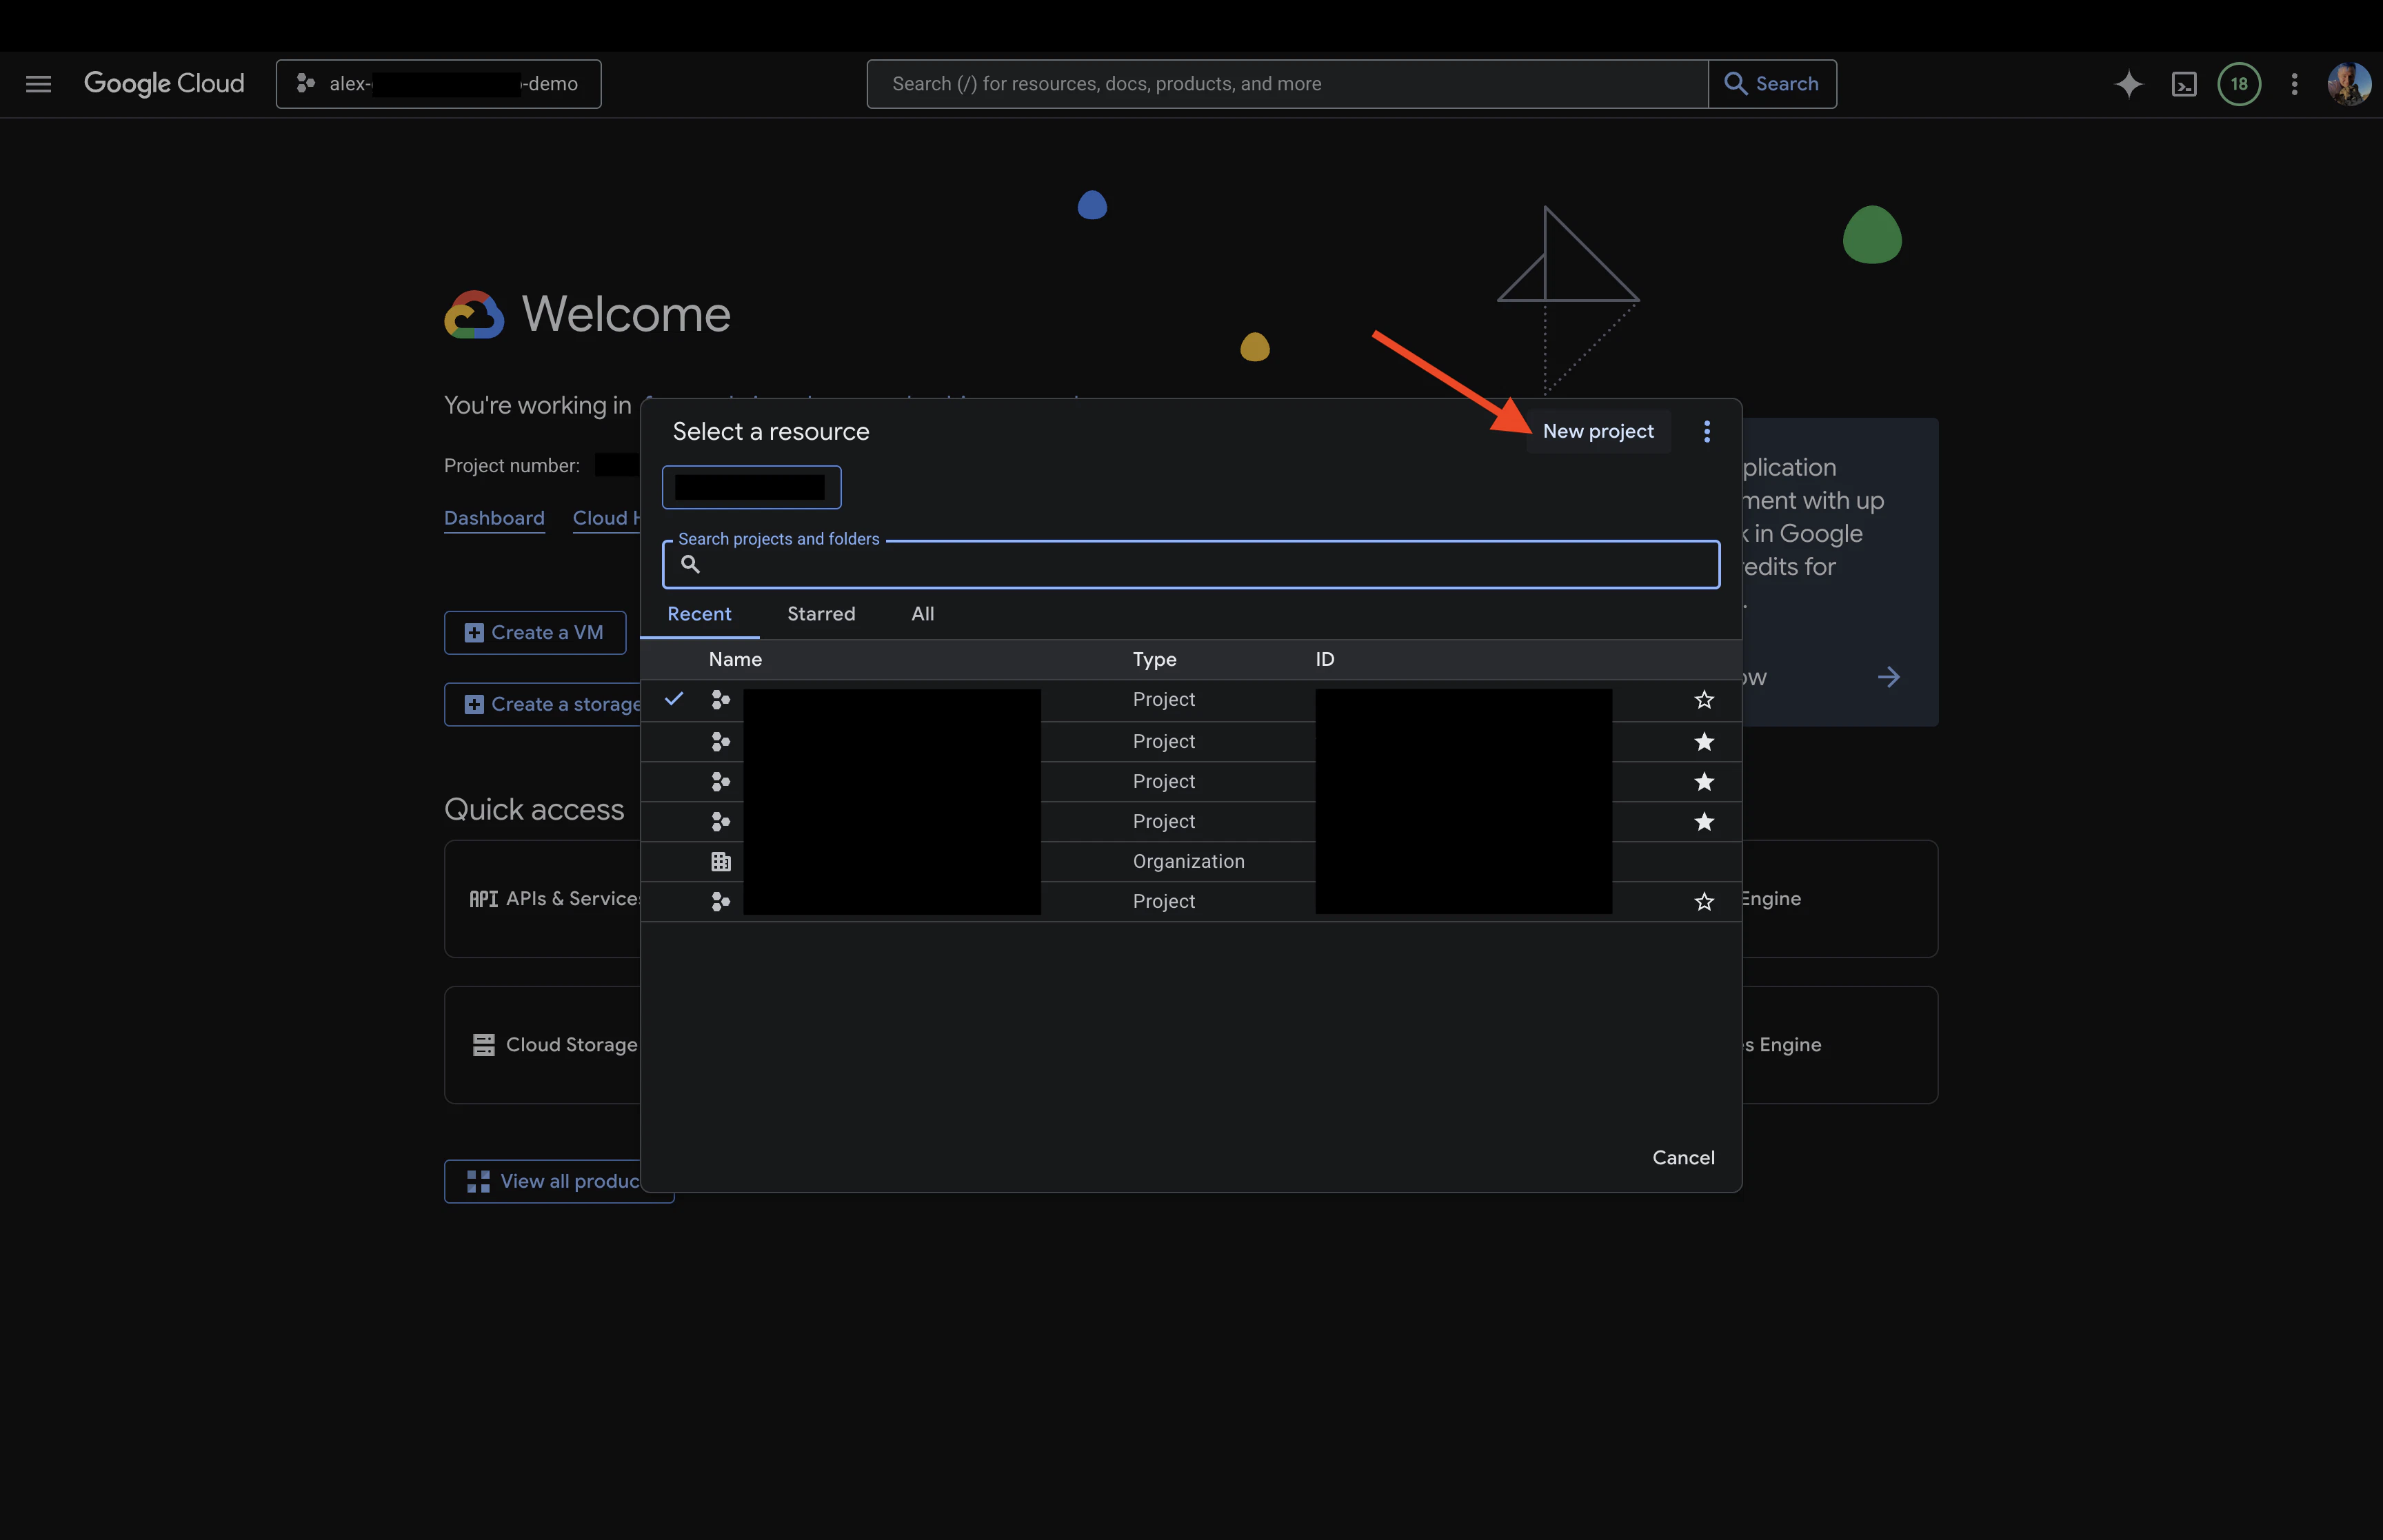Unstar the third project row
2383x1540 pixels.
[1704, 781]
